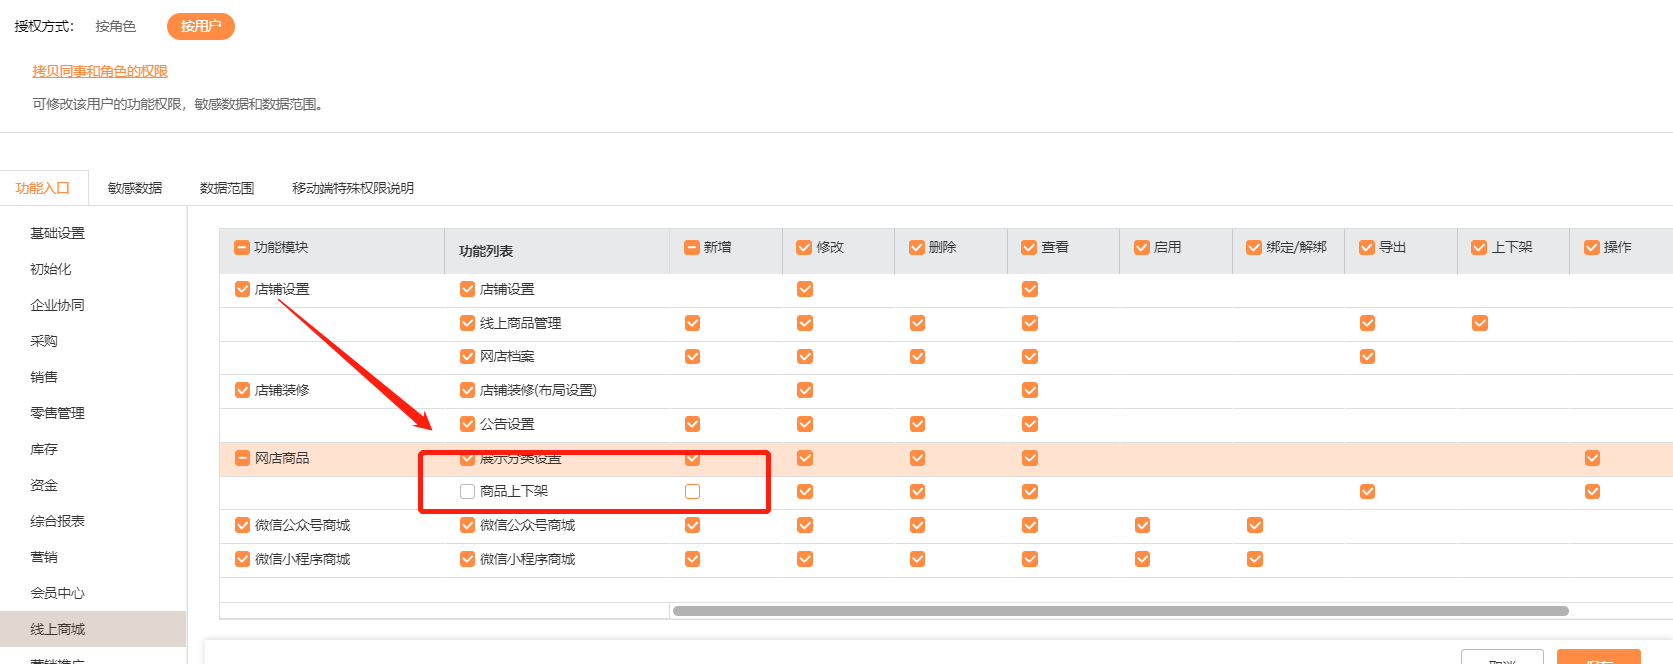Select 会员中心 in the sidebar menu
This screenshot has width=1673, height=664.
pos(57,593)
